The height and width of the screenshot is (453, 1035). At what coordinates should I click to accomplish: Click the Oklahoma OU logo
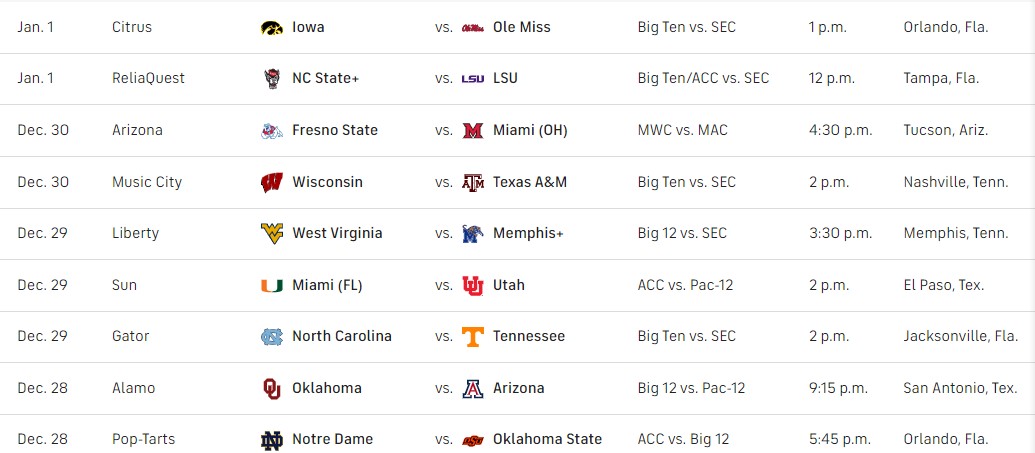272,388
